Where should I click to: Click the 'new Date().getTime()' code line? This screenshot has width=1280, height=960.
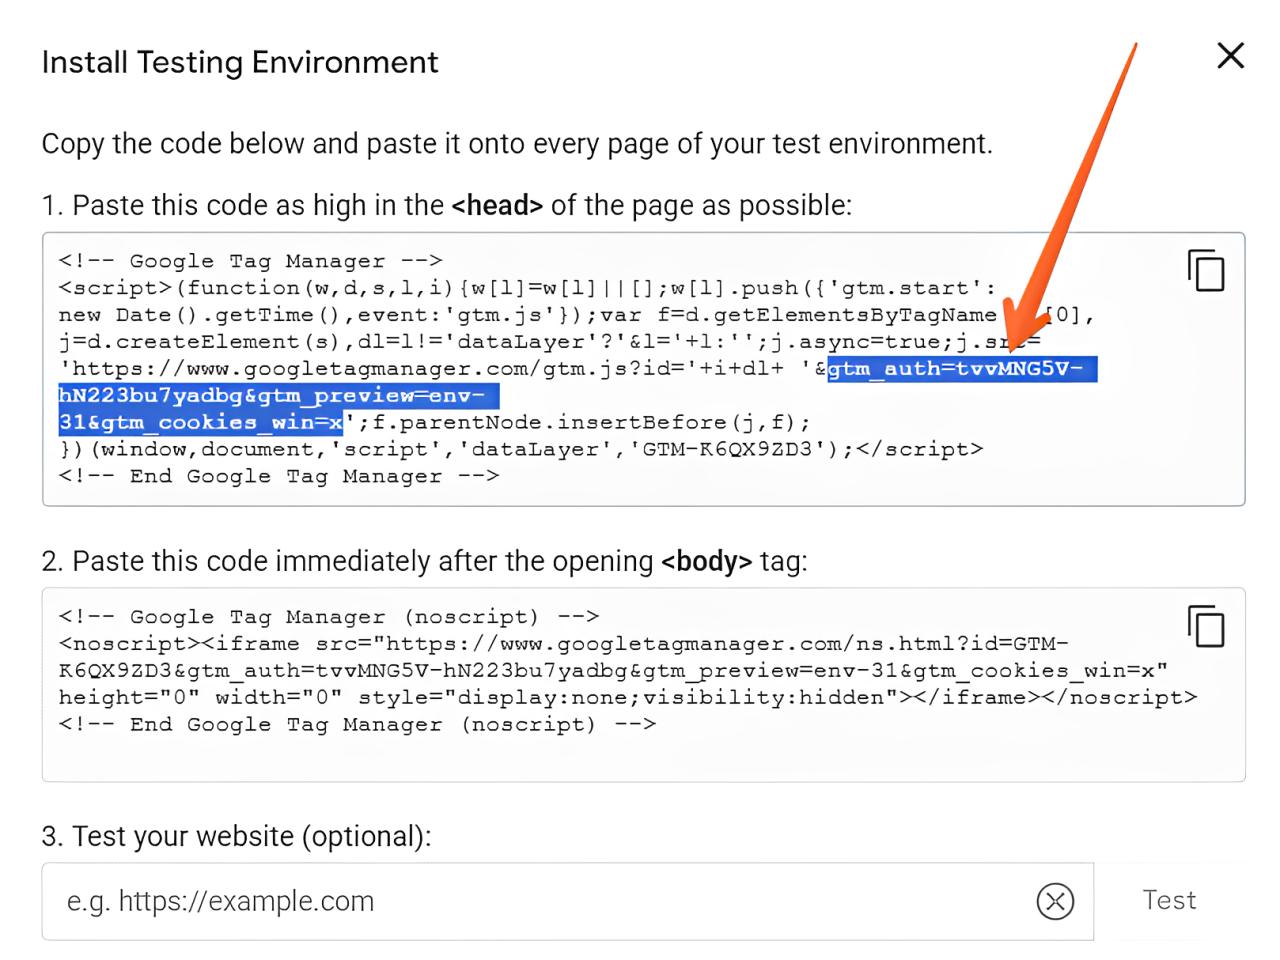tap(577, 315)
